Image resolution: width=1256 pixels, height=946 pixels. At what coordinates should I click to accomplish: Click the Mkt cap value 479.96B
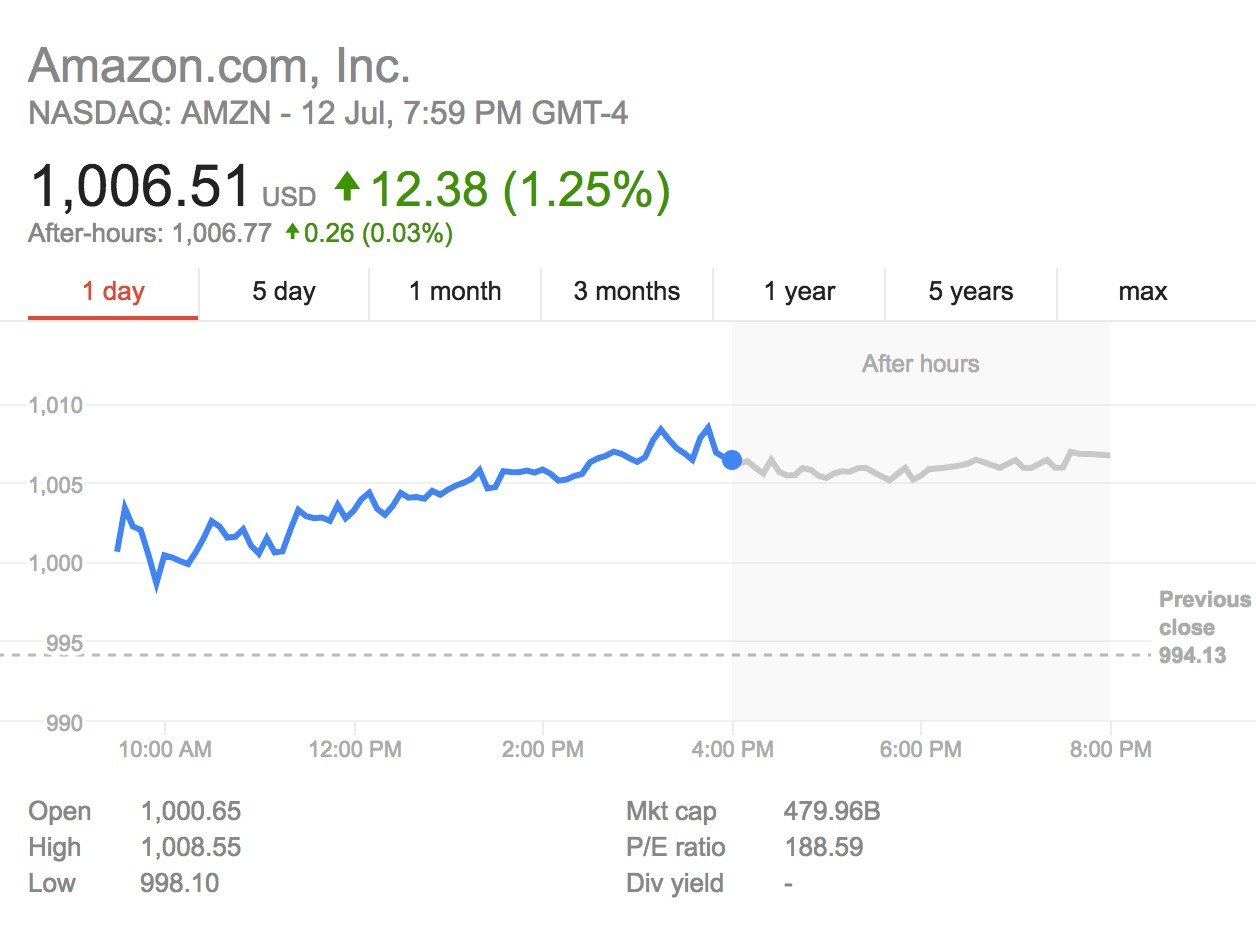pyautogui.click(x=832, y=811)
